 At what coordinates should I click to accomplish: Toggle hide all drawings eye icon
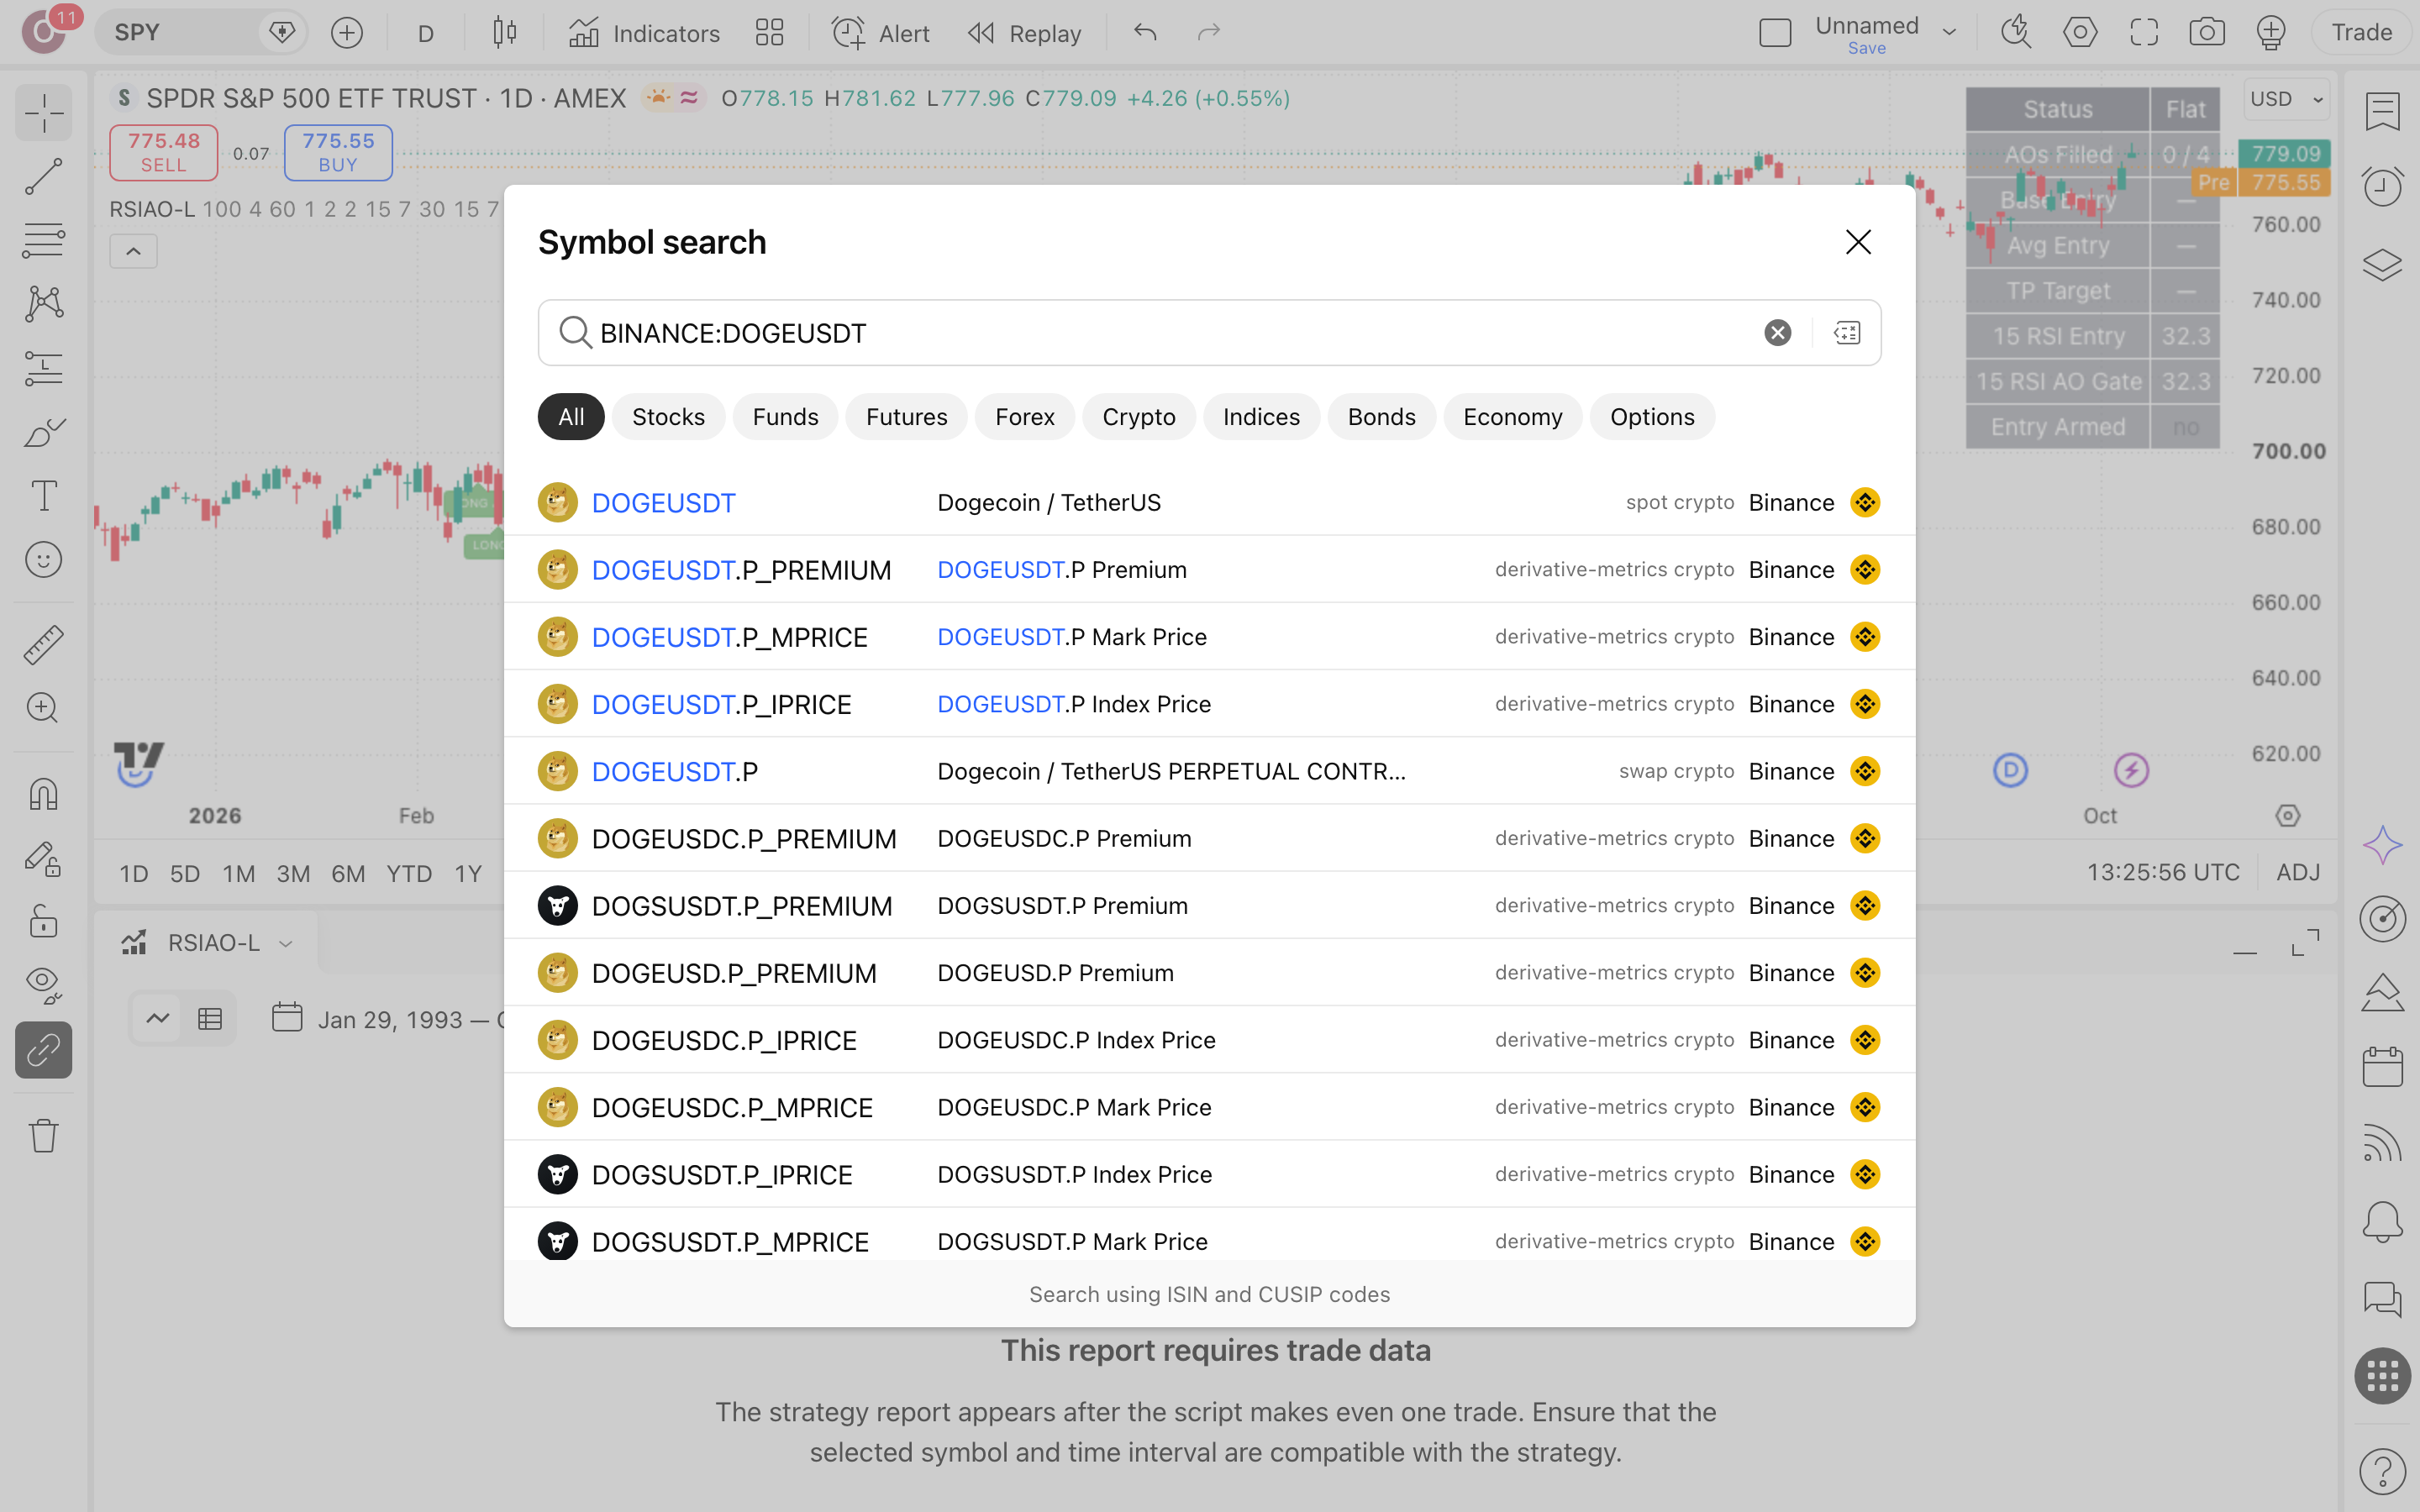44,985
